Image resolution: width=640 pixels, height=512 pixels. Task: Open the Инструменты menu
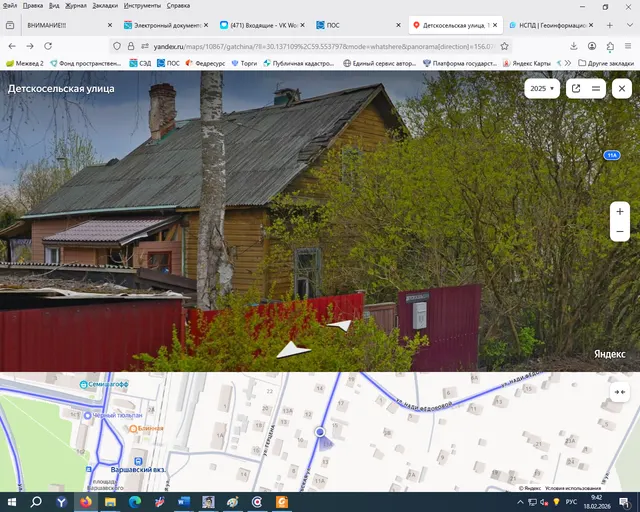pos(142,6)
